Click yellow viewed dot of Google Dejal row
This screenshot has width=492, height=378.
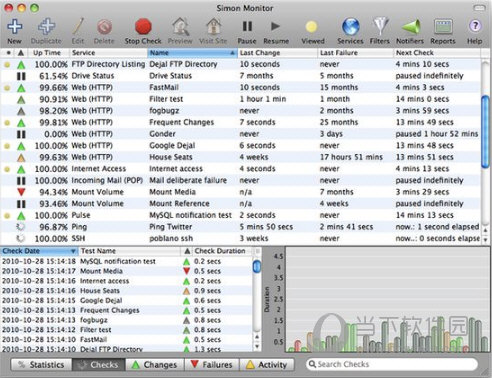(7, 146)
